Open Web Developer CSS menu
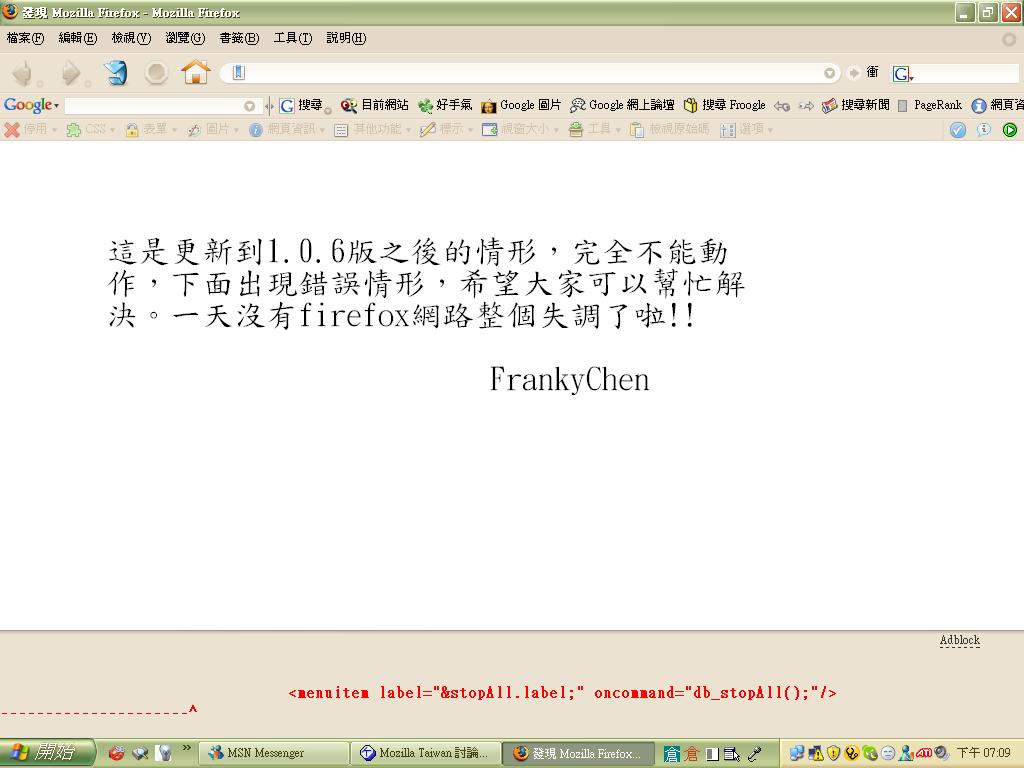Screen dimensions: 1024x768 coord(91,129)
